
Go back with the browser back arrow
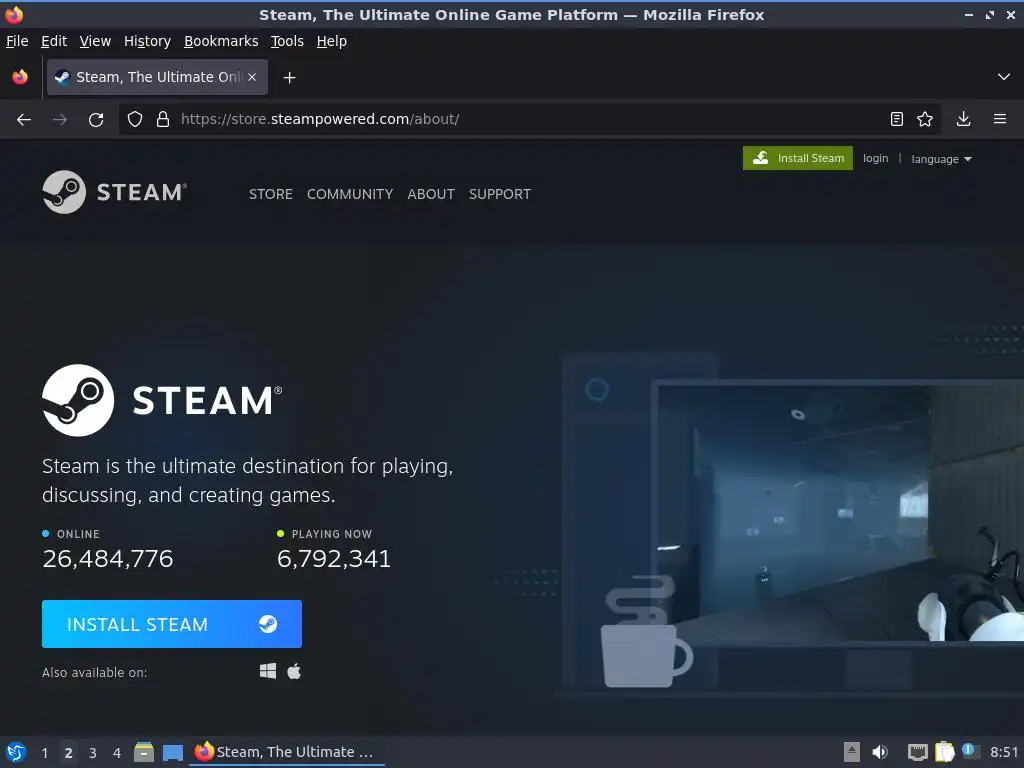click(x=24, y=120)
